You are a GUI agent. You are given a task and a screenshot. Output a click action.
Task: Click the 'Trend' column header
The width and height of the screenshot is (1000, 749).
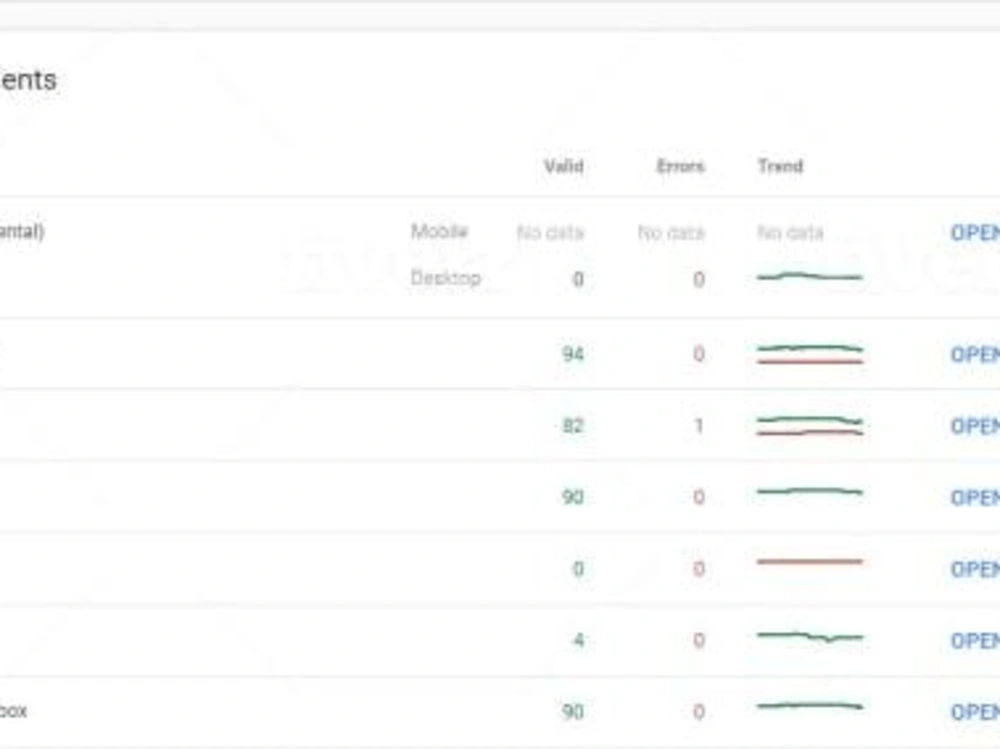pos(780,167)
